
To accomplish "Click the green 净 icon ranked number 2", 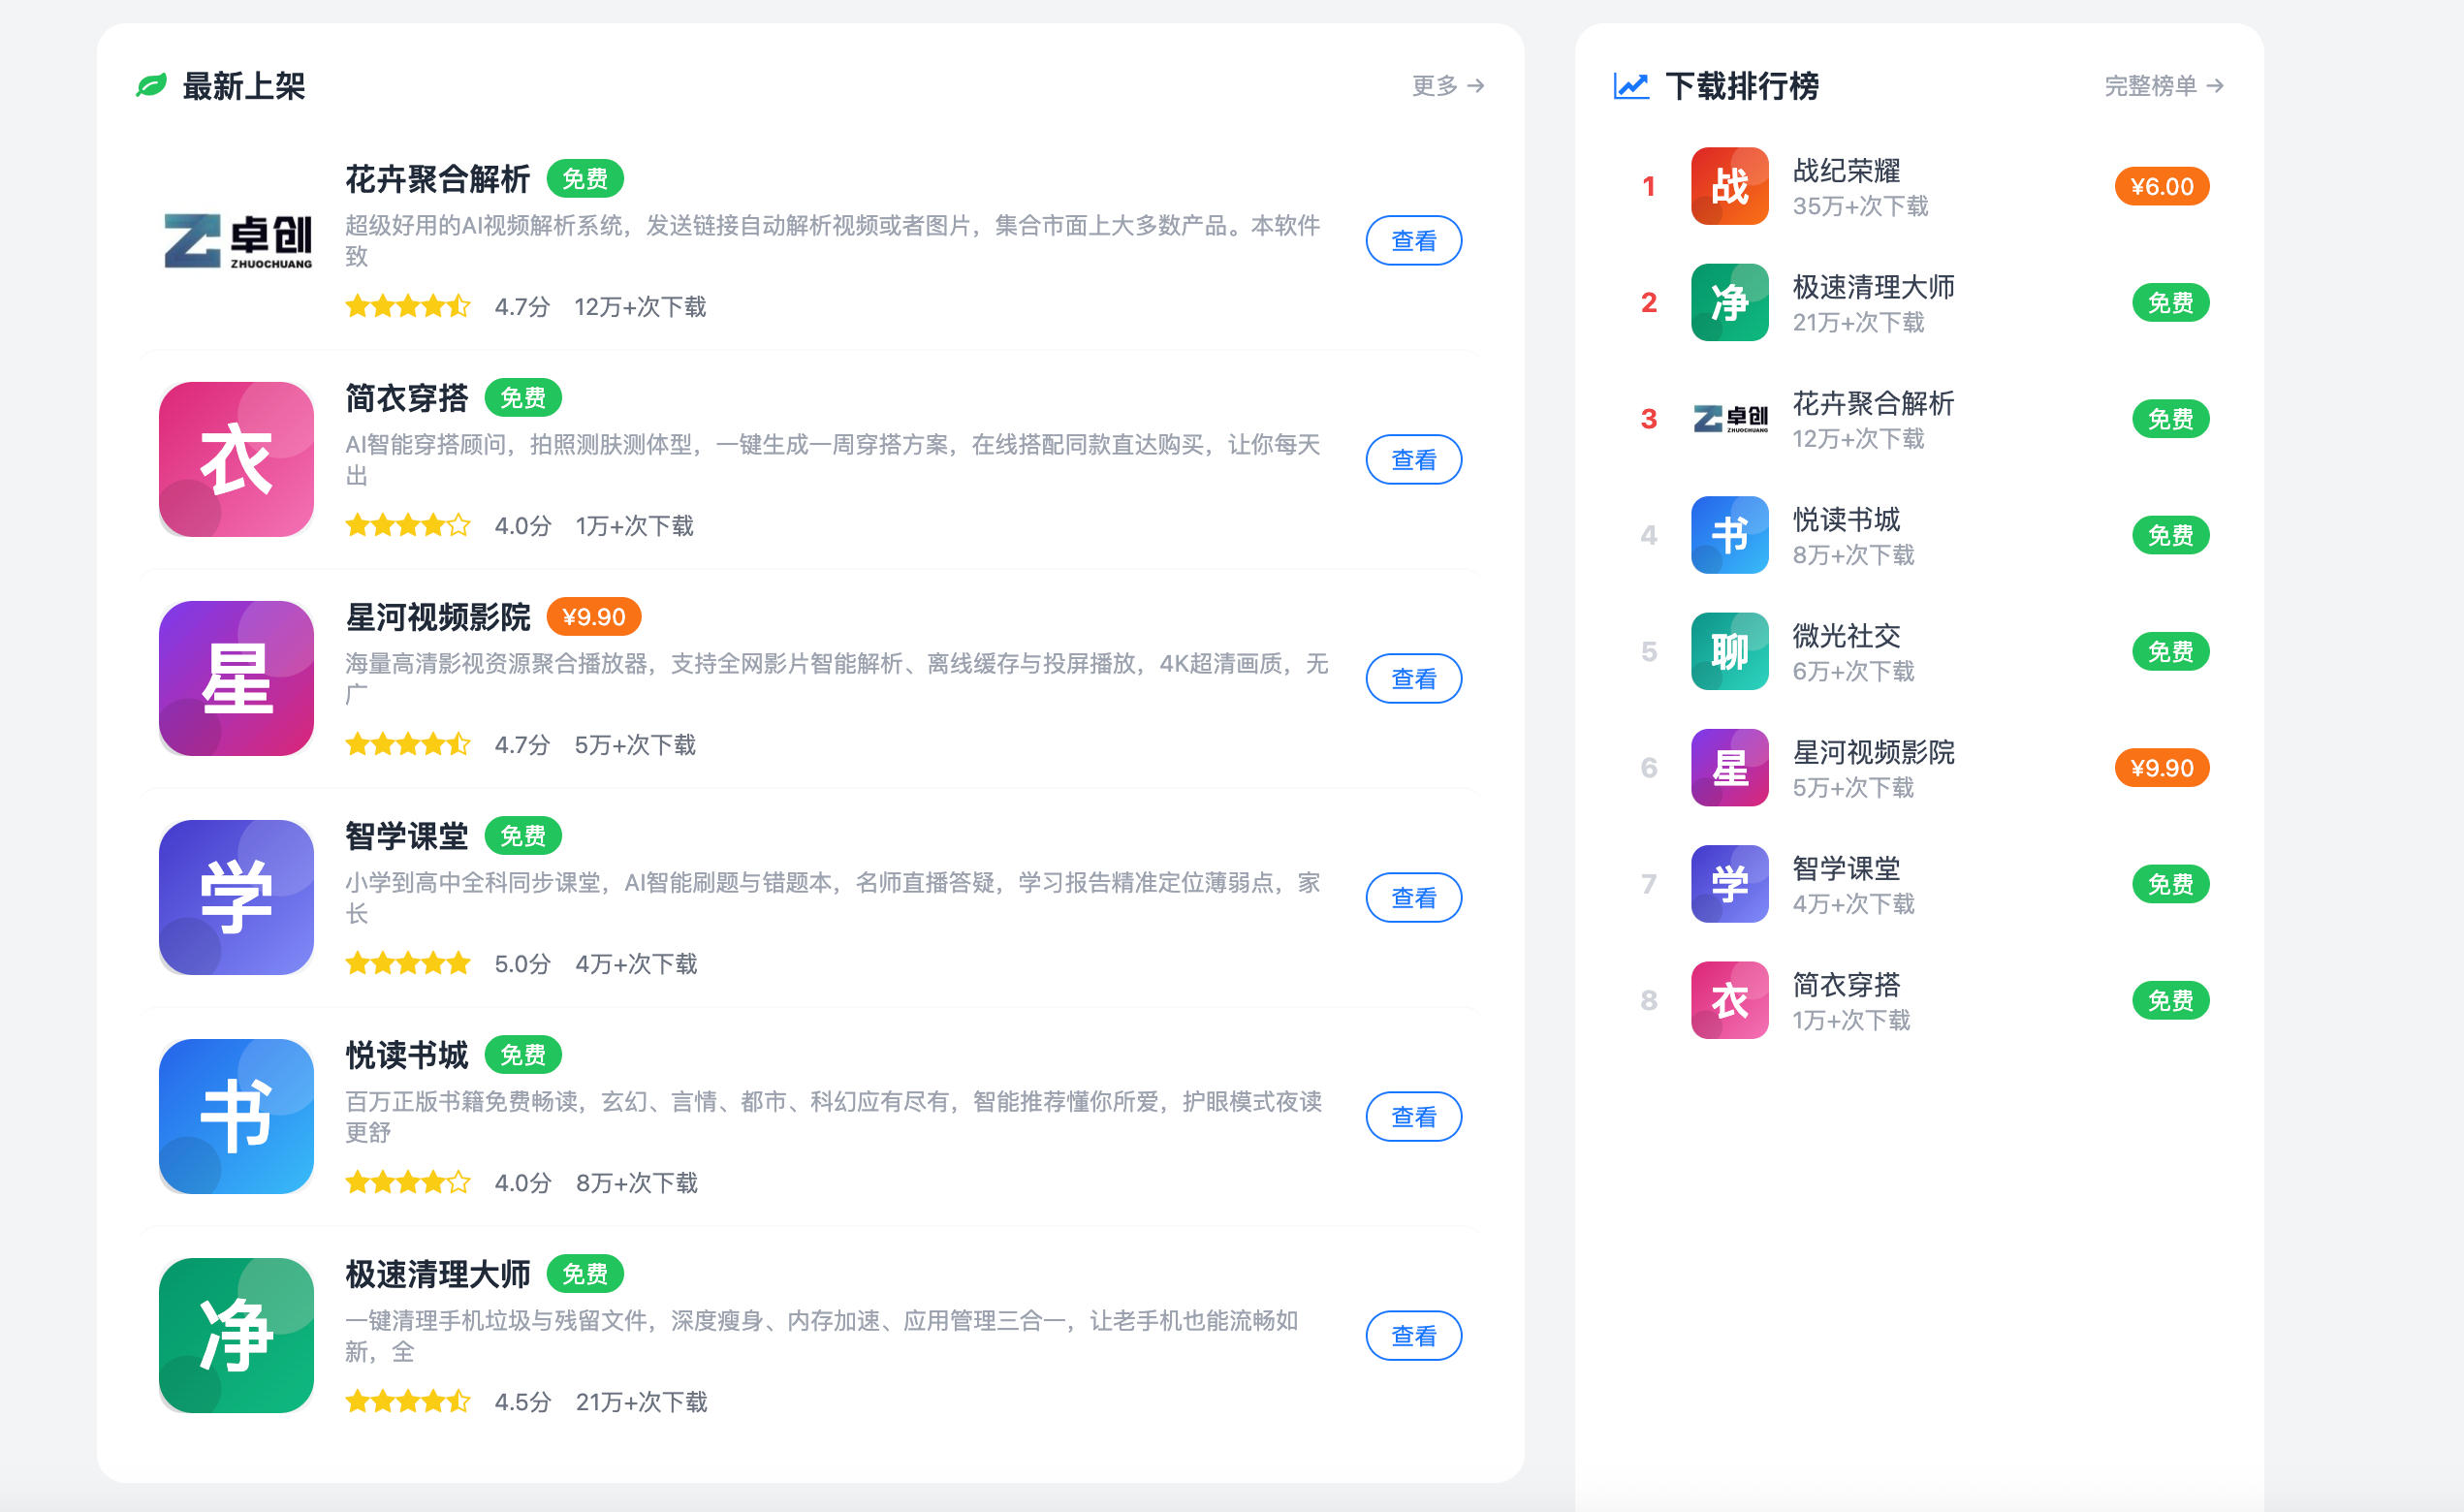I will [1730, 302].
